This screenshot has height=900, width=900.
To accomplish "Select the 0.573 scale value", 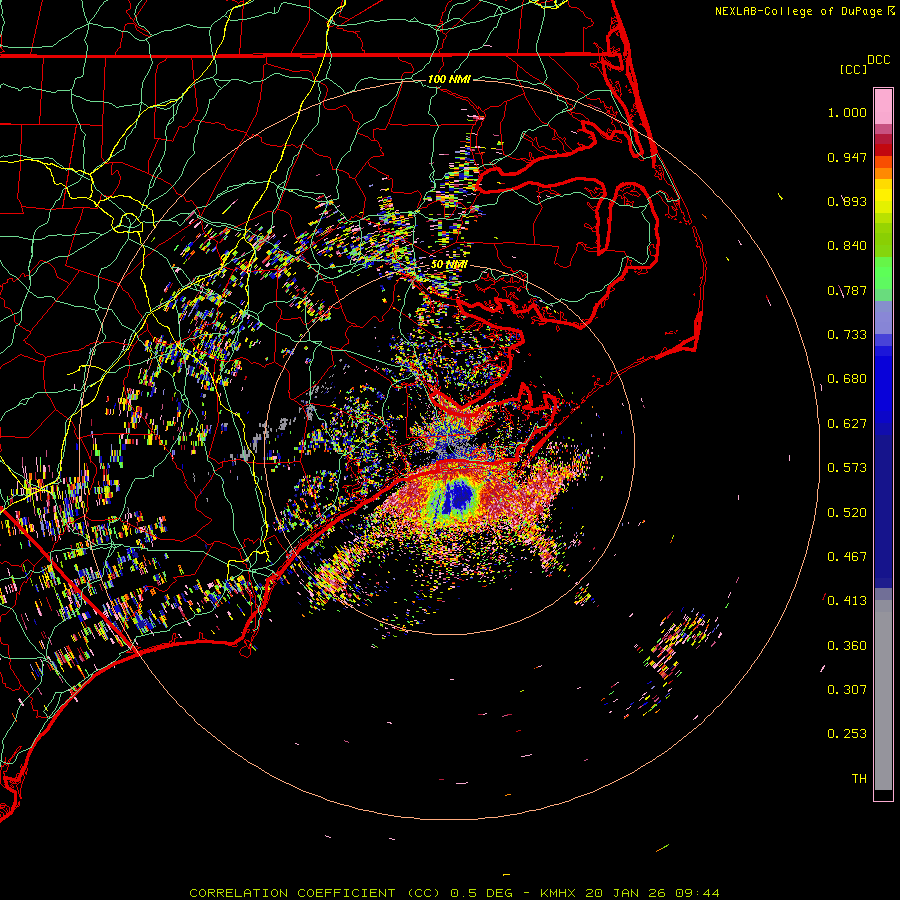I will coord(847,468).
